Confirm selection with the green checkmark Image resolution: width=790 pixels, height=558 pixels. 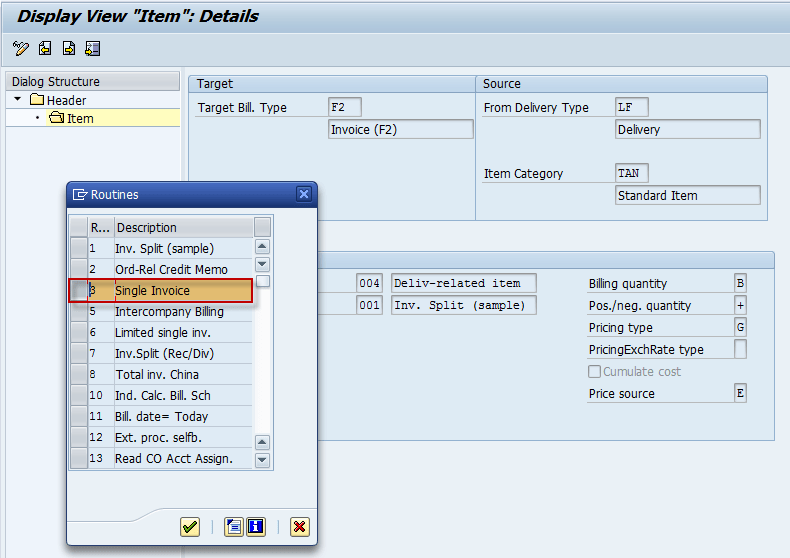190,527
